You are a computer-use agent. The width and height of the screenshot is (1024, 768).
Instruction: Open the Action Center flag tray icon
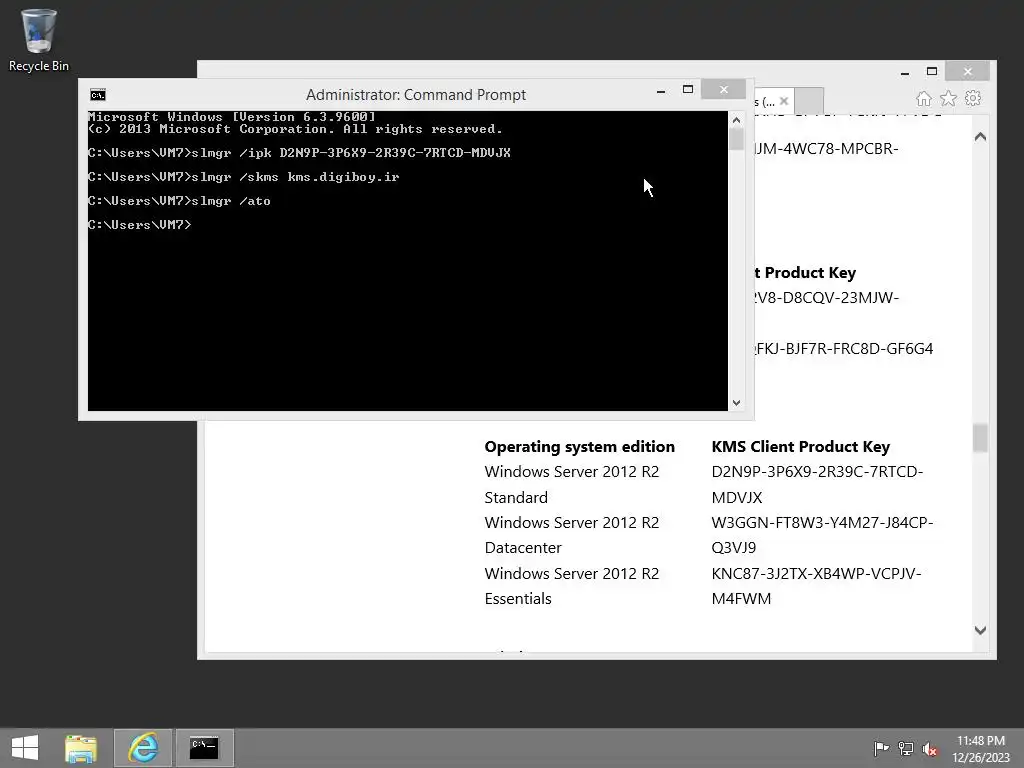[881, 748]
